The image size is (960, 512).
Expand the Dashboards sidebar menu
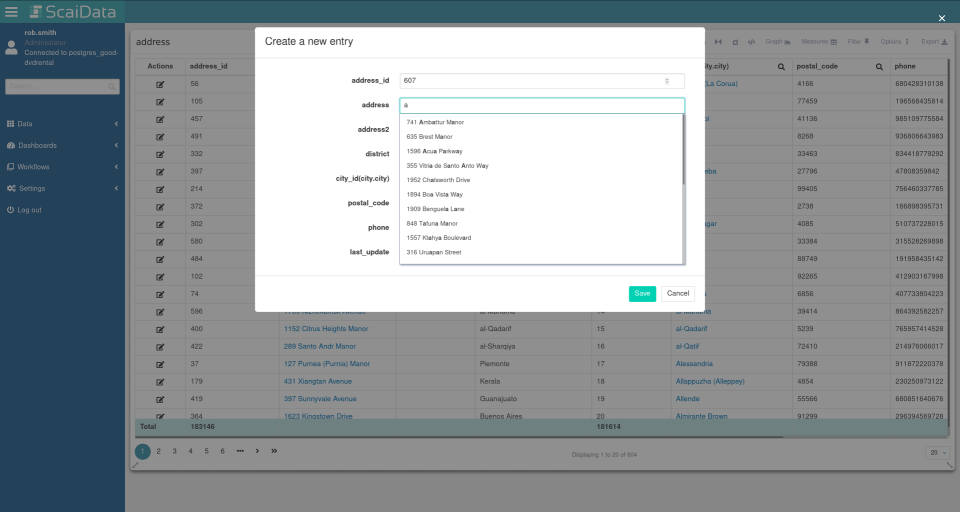coord(62,145)
